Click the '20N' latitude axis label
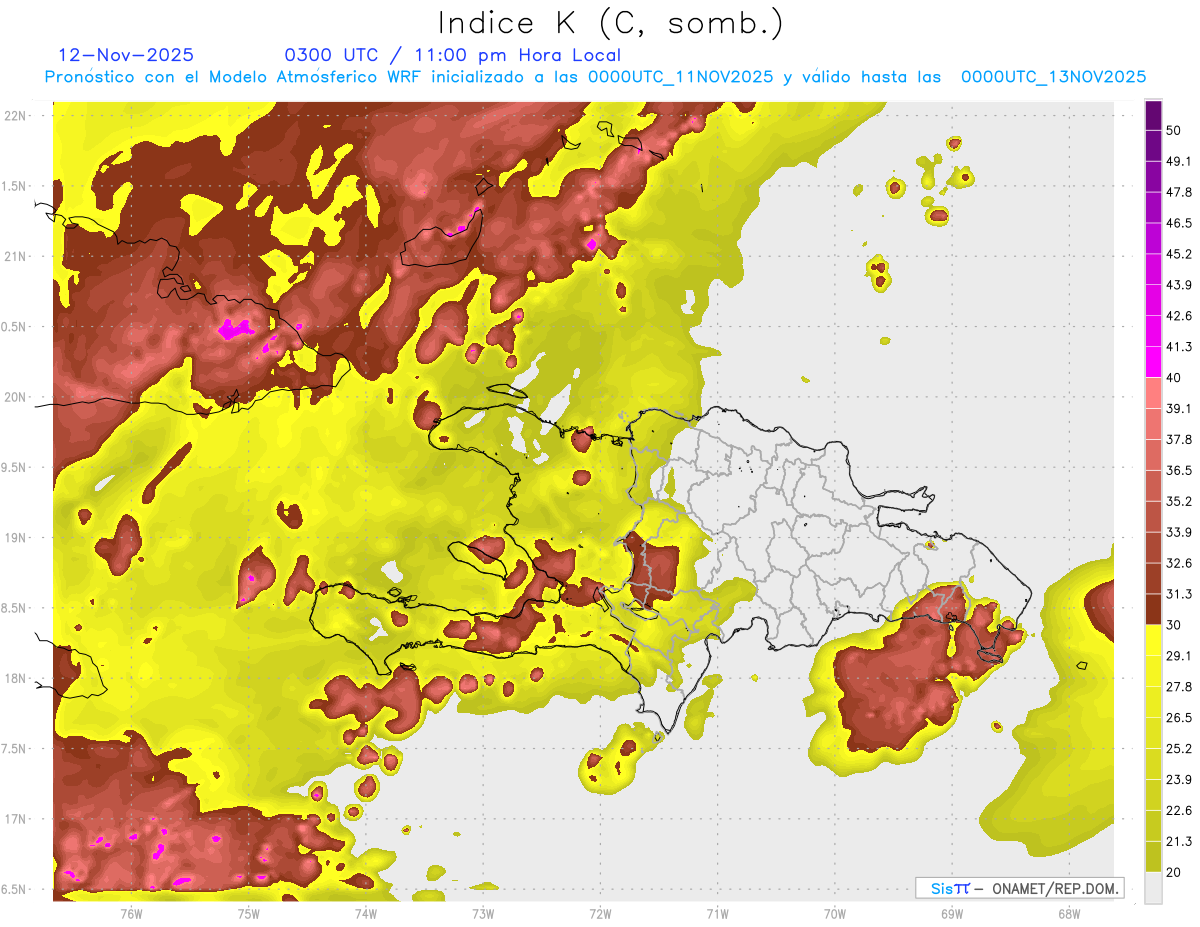1200x927 pixels. [x=16, y=397]
